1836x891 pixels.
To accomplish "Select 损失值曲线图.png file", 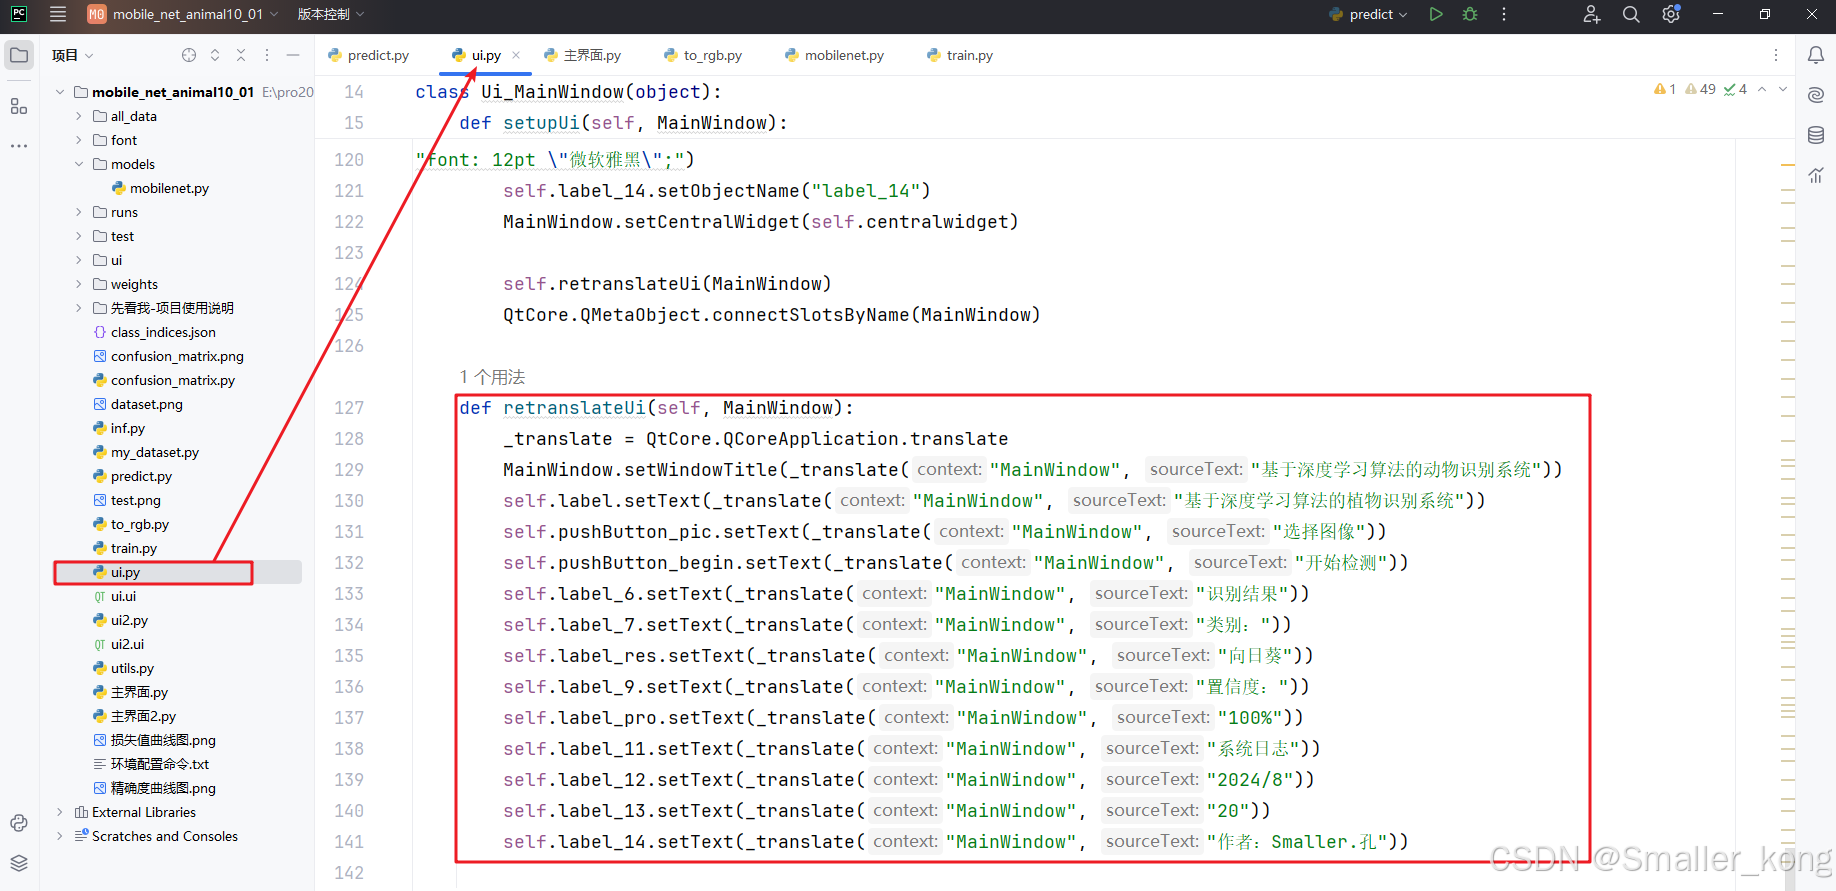I will click(155, 740).
